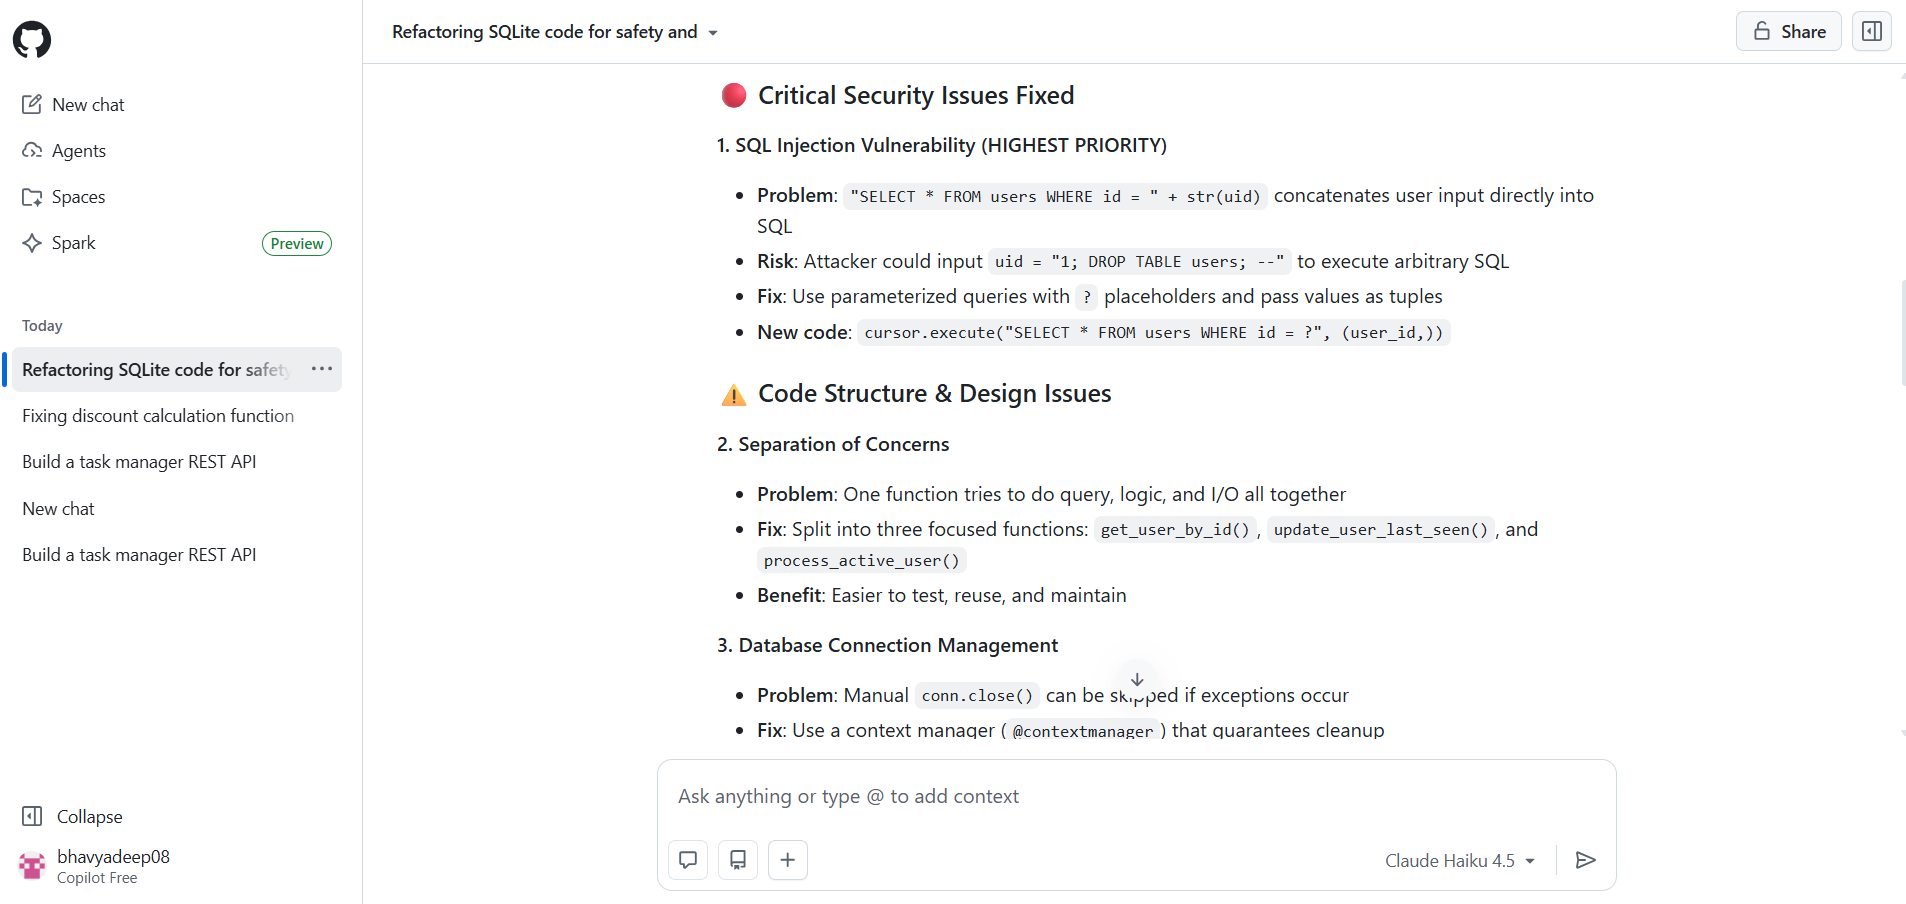Toggle the side panel with top-right icon
1906x904 pixels.
coord(1870,31)
